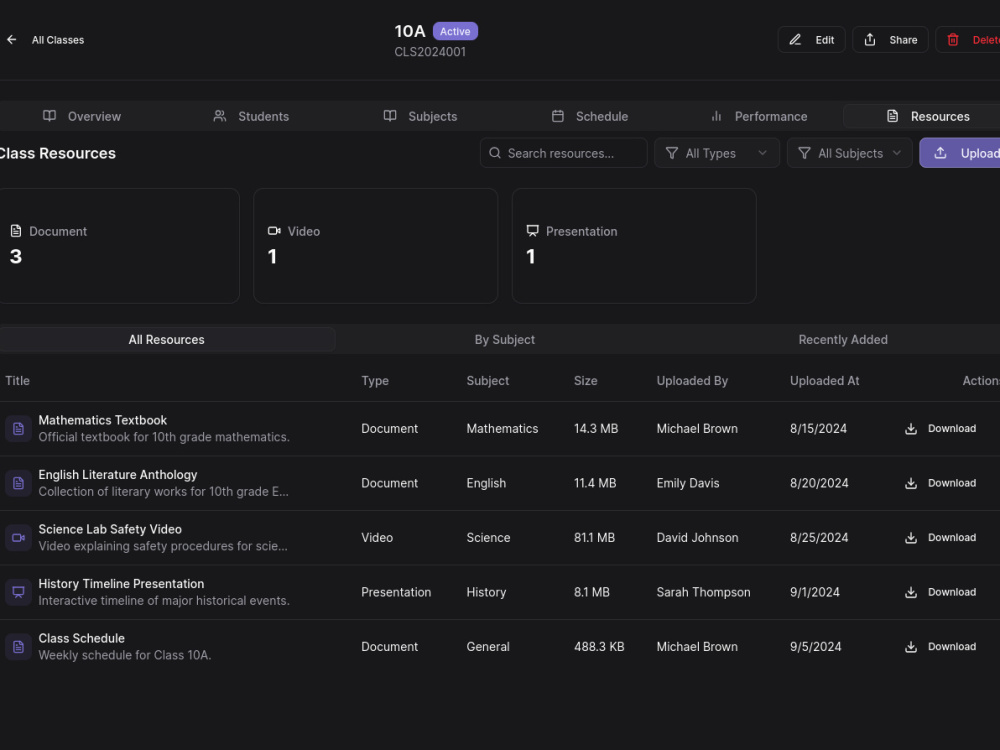Open the Subjects tab

point(420,116)
